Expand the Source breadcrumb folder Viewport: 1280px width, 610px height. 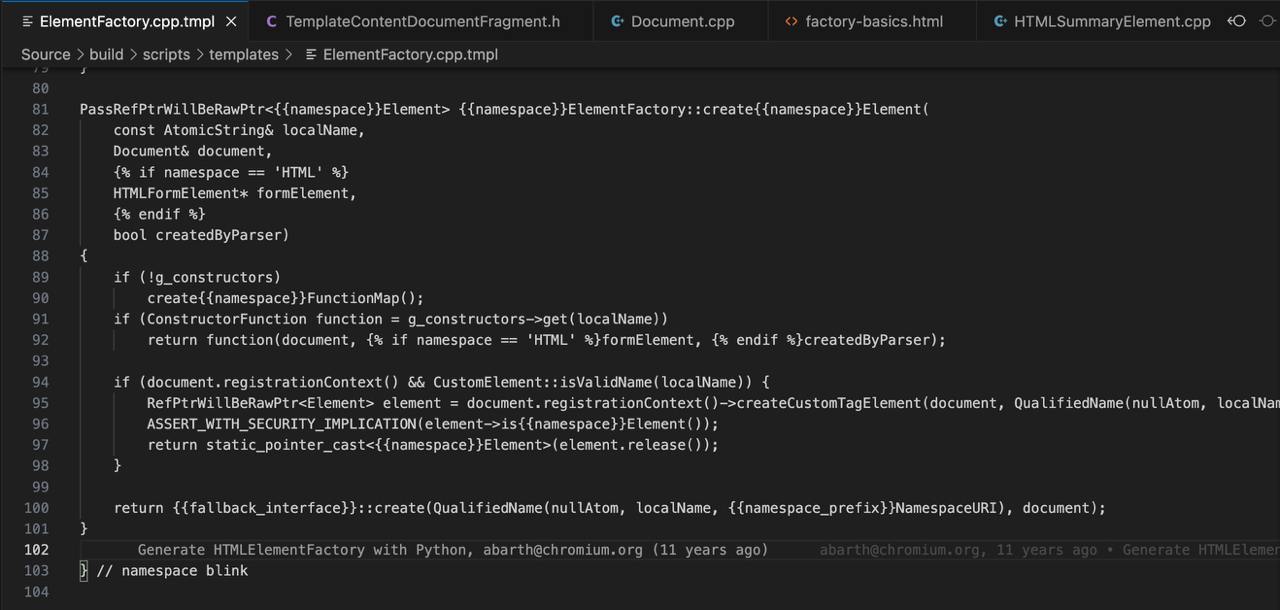(x=45, y=54)
